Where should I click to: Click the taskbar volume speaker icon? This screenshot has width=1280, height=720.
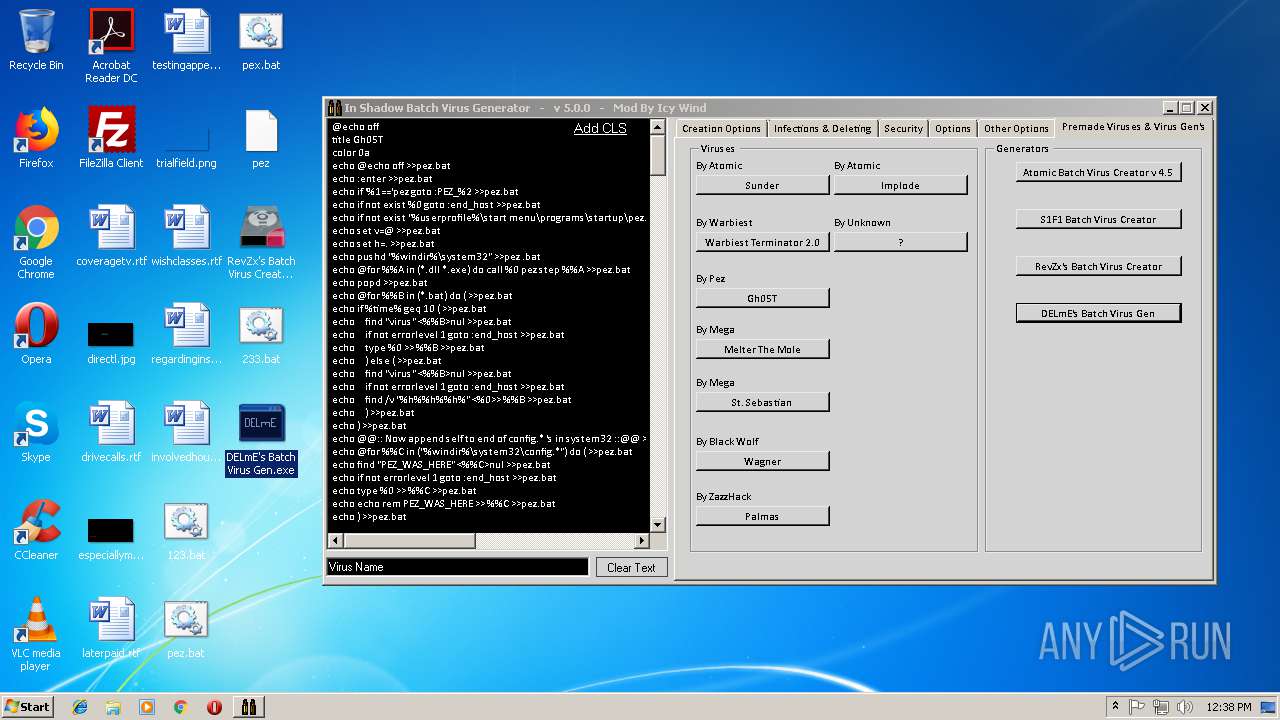(1185, 707)
